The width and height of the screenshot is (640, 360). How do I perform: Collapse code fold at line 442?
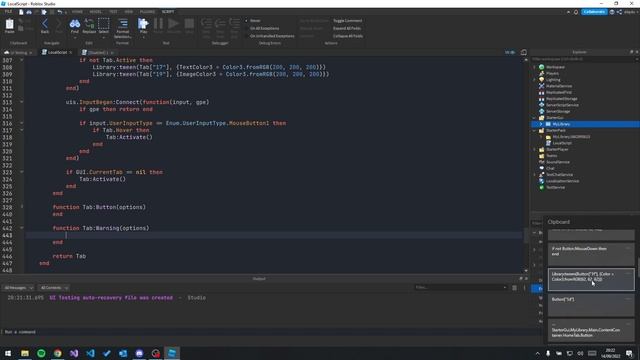pos(22,228)
